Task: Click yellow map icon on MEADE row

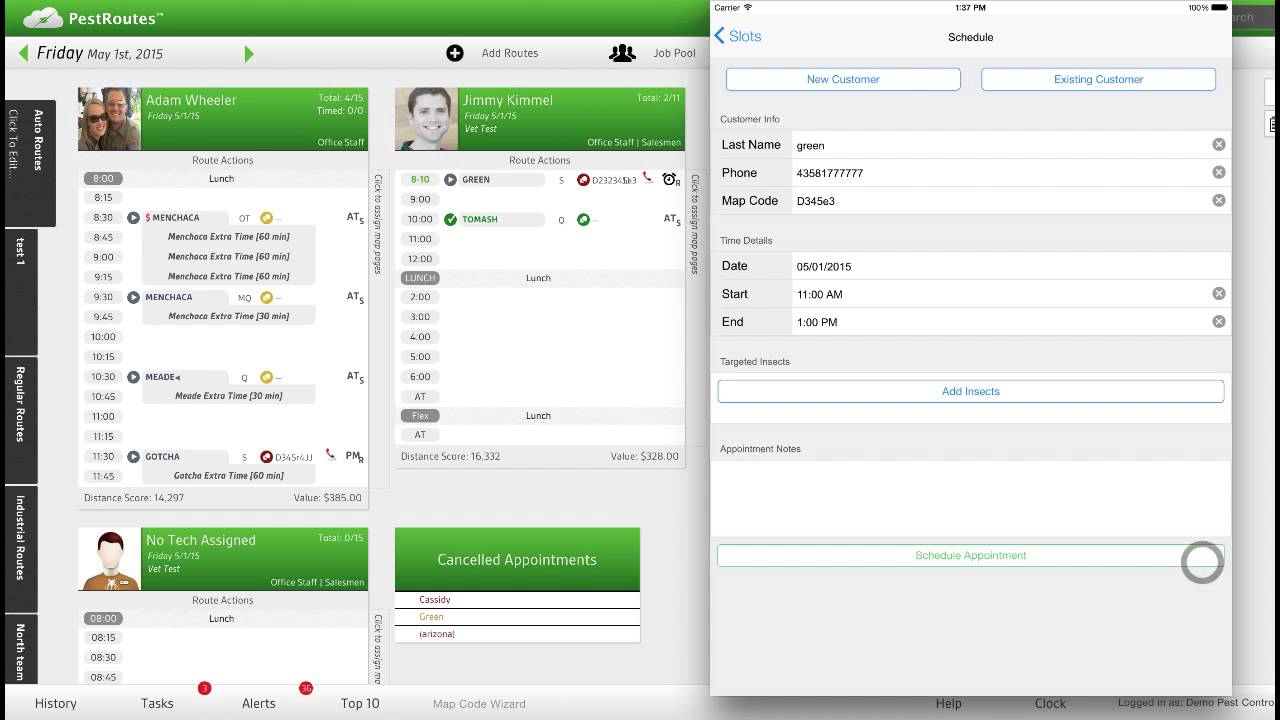Action: [x=266, y=377]
